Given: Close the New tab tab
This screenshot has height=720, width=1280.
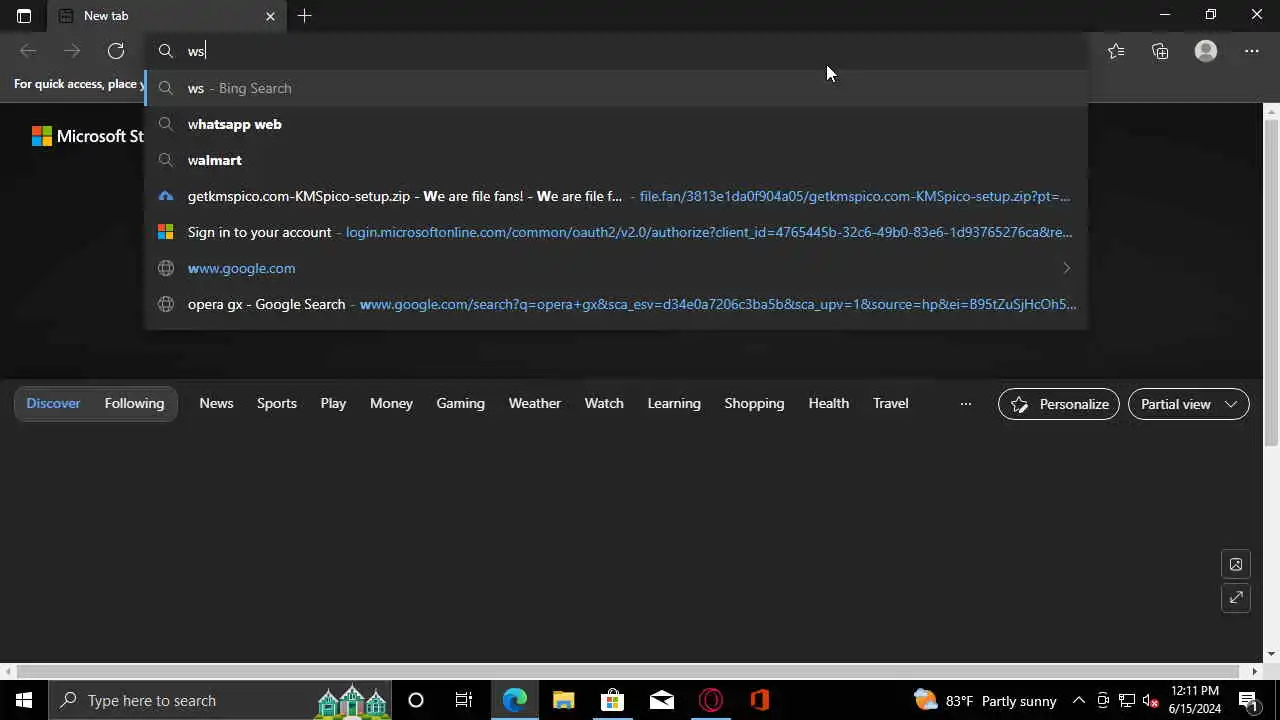Looking at the screenshot, I should coord(270,16).
